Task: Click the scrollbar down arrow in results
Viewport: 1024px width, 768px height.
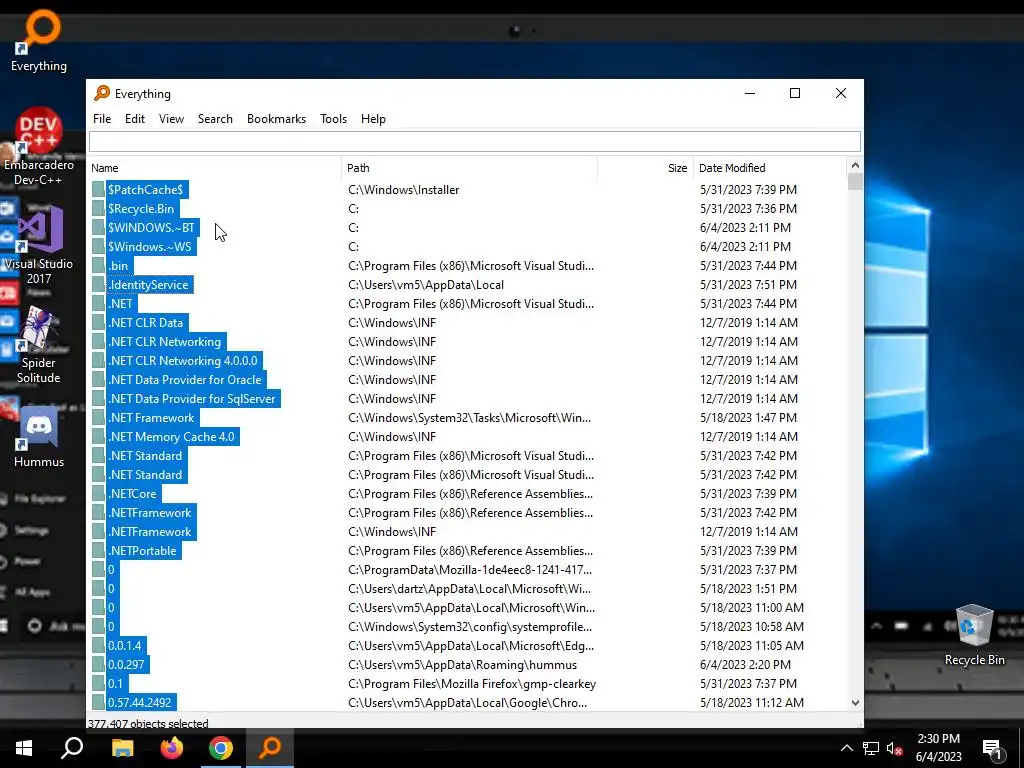Action: pos(855,703)
